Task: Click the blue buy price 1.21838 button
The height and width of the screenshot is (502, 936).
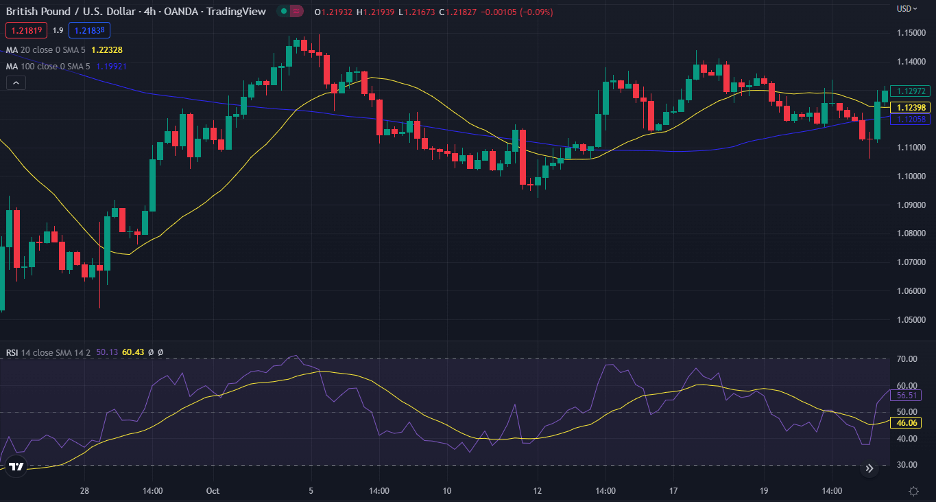Action: click(91, 31)
